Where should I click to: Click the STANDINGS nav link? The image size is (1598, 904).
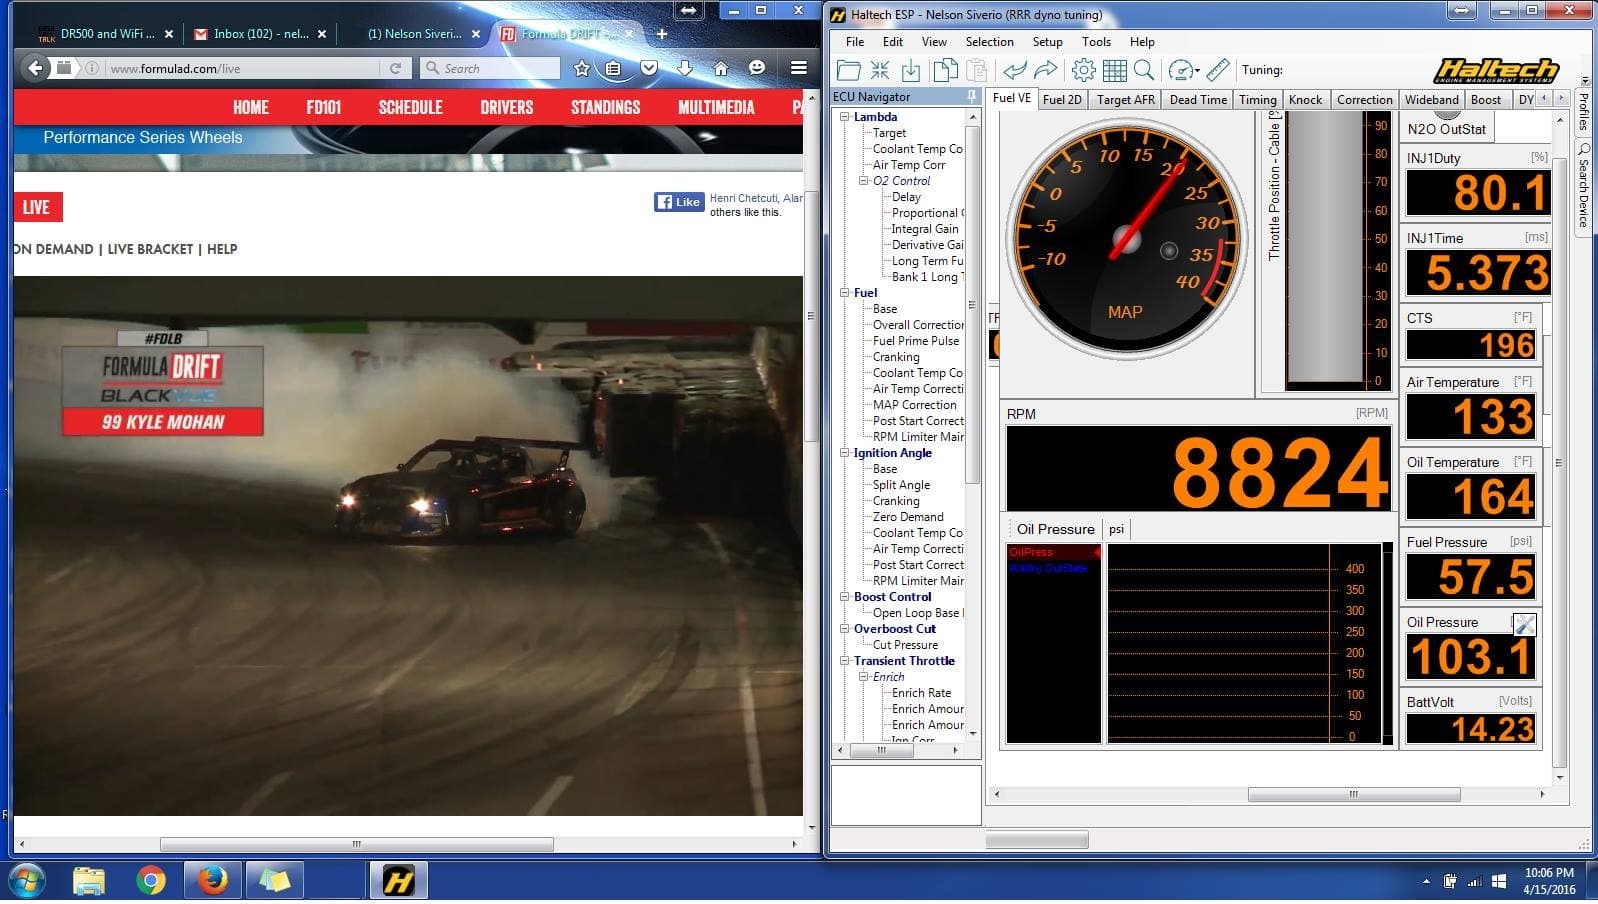(605, 107)
